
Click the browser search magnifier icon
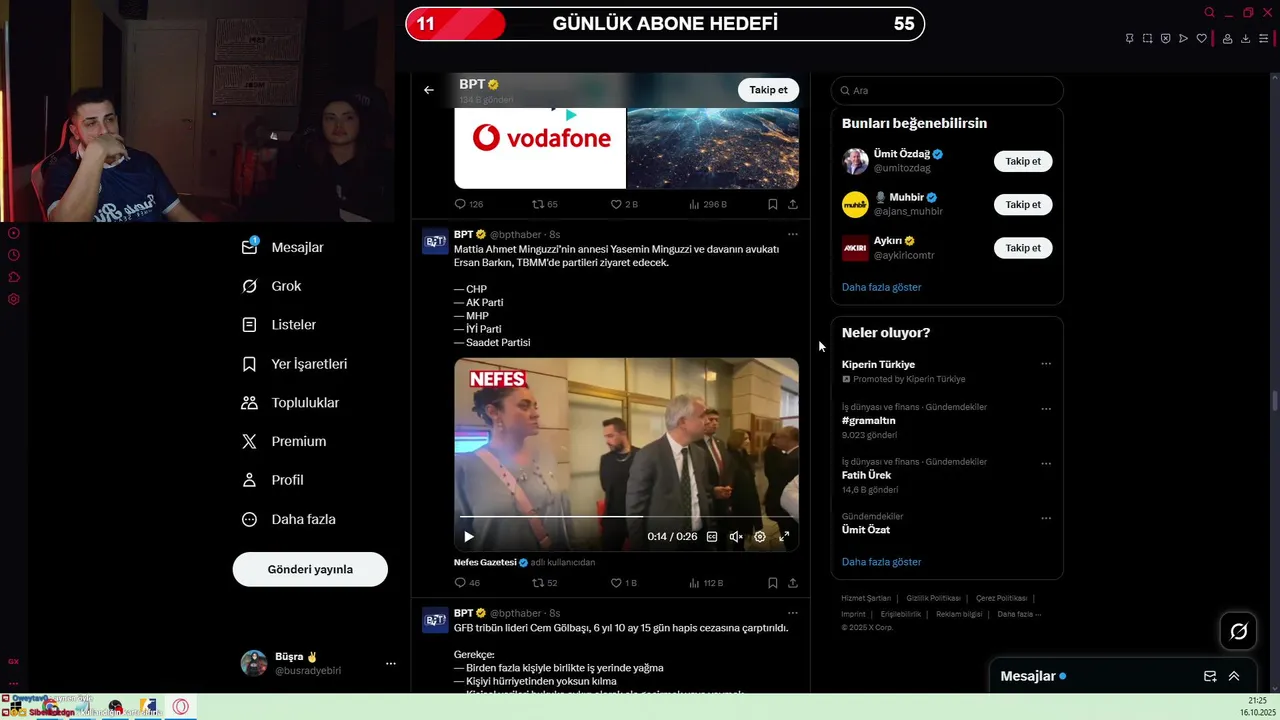(x=1209, y=13)
